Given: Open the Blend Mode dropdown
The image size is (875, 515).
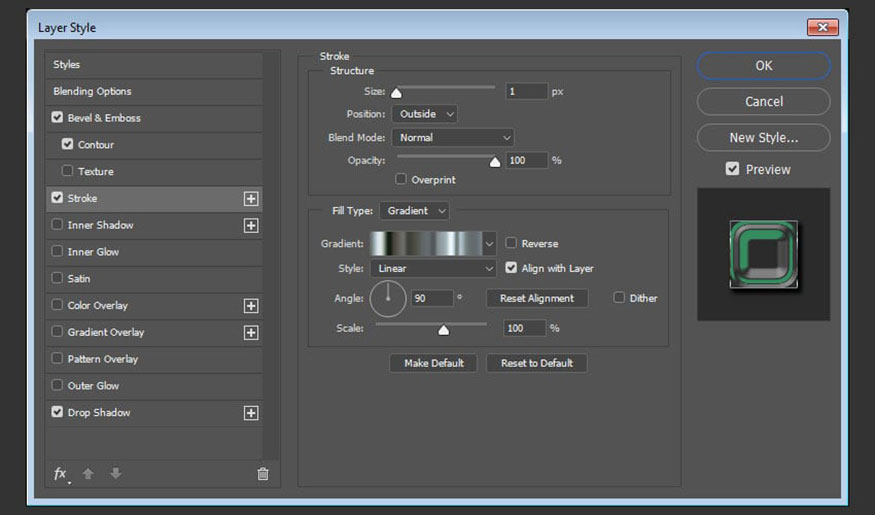Looking at the screenshot, I should pyautogui.click(x=453, y=137).
